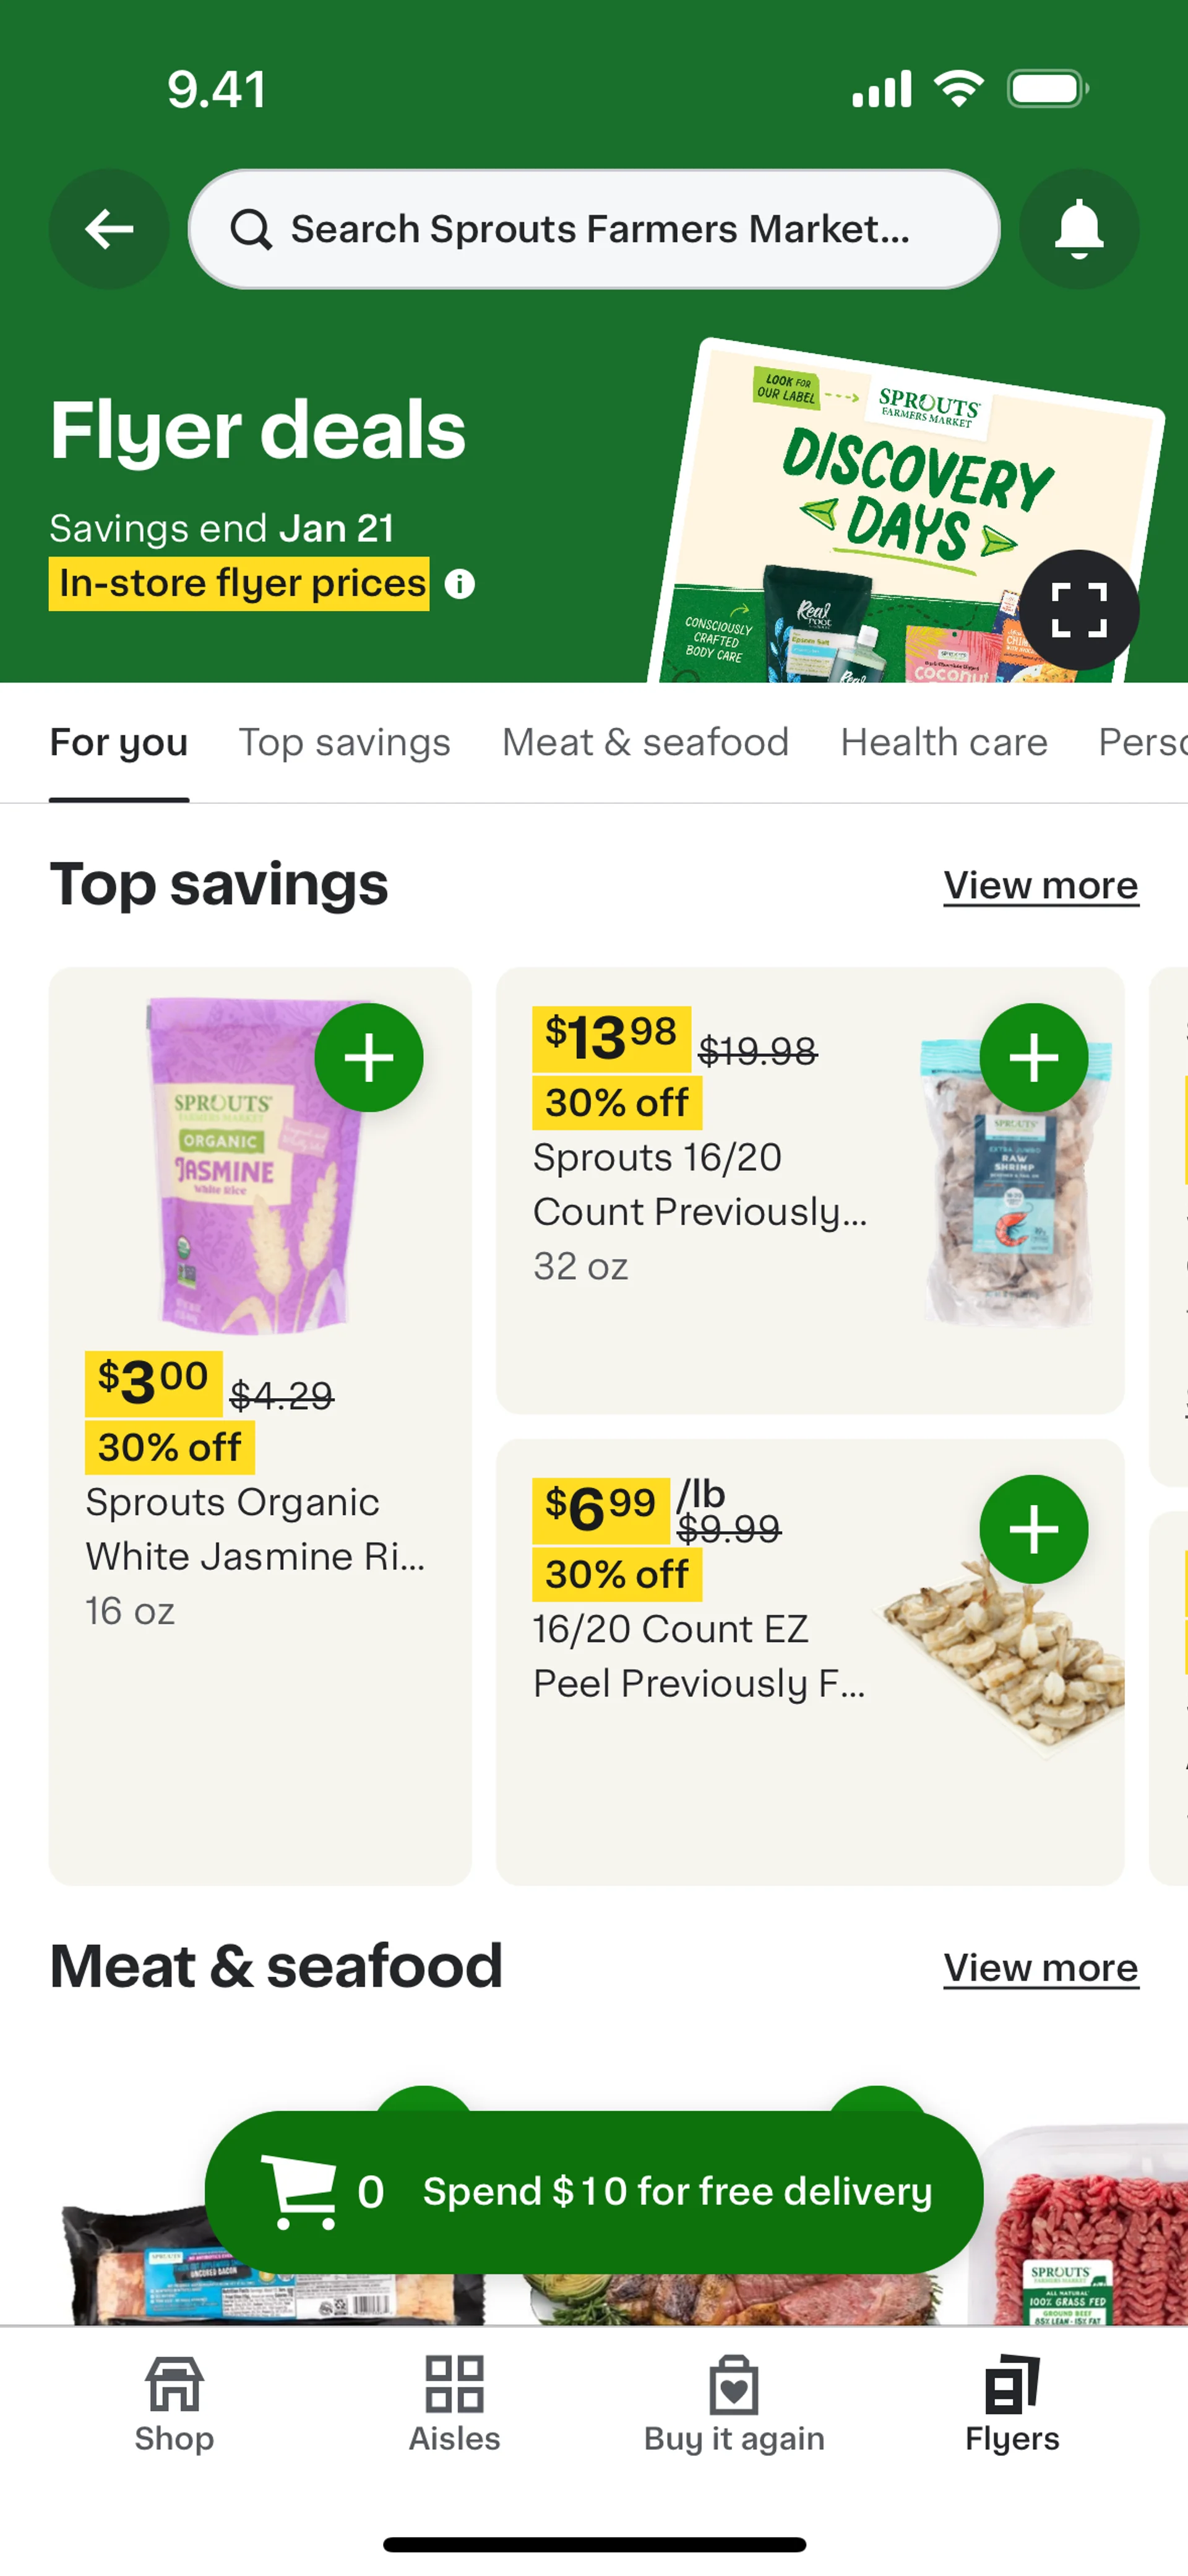
Task: Select the Health care tab
Action: [943, 743]
